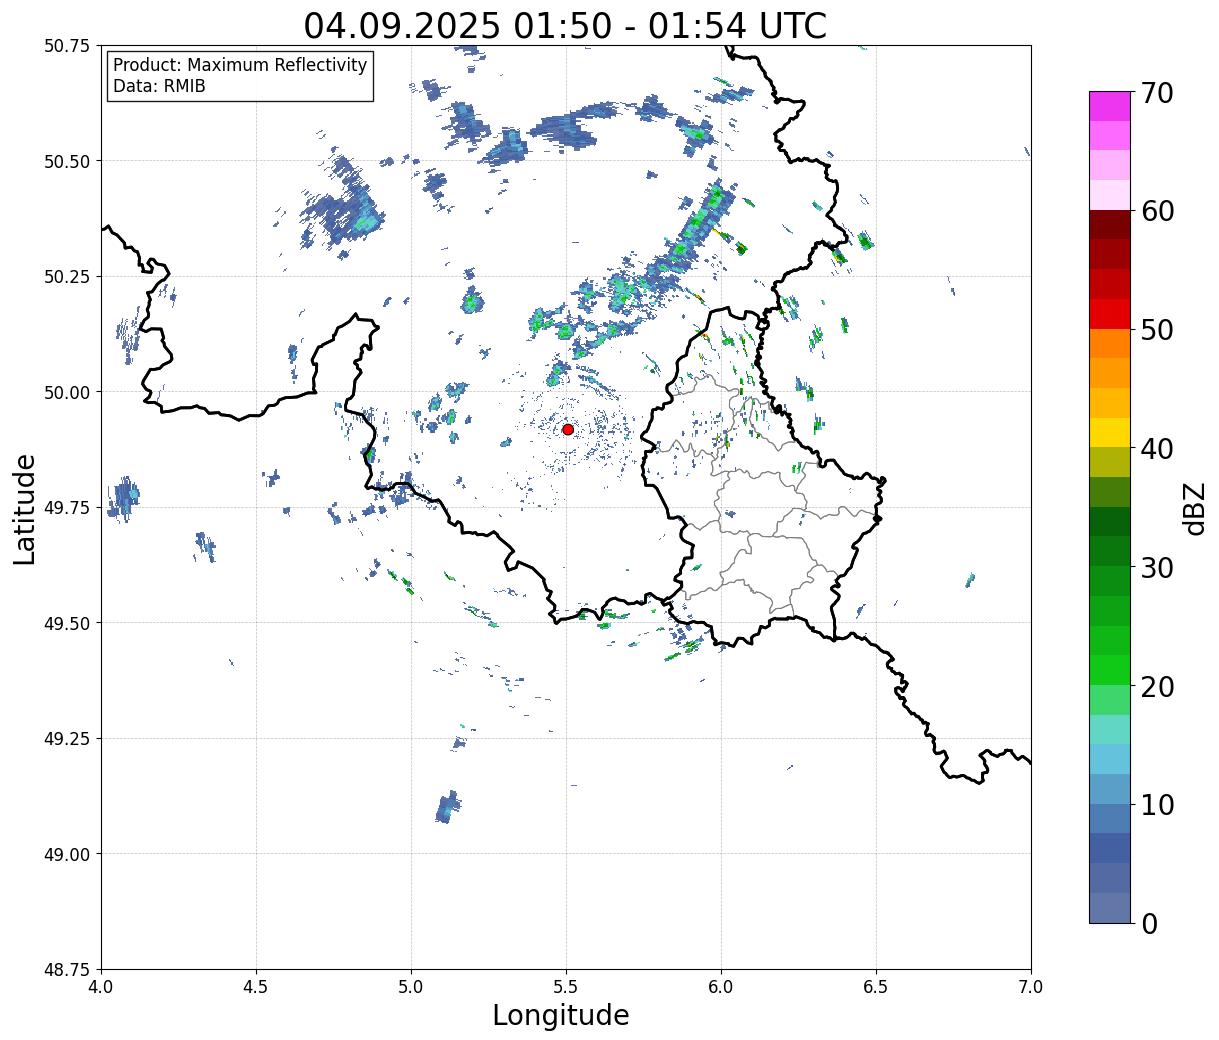Click the colorbar tick label 10
This screenshot has height=1040, width=1219.
coord(1157,805)
